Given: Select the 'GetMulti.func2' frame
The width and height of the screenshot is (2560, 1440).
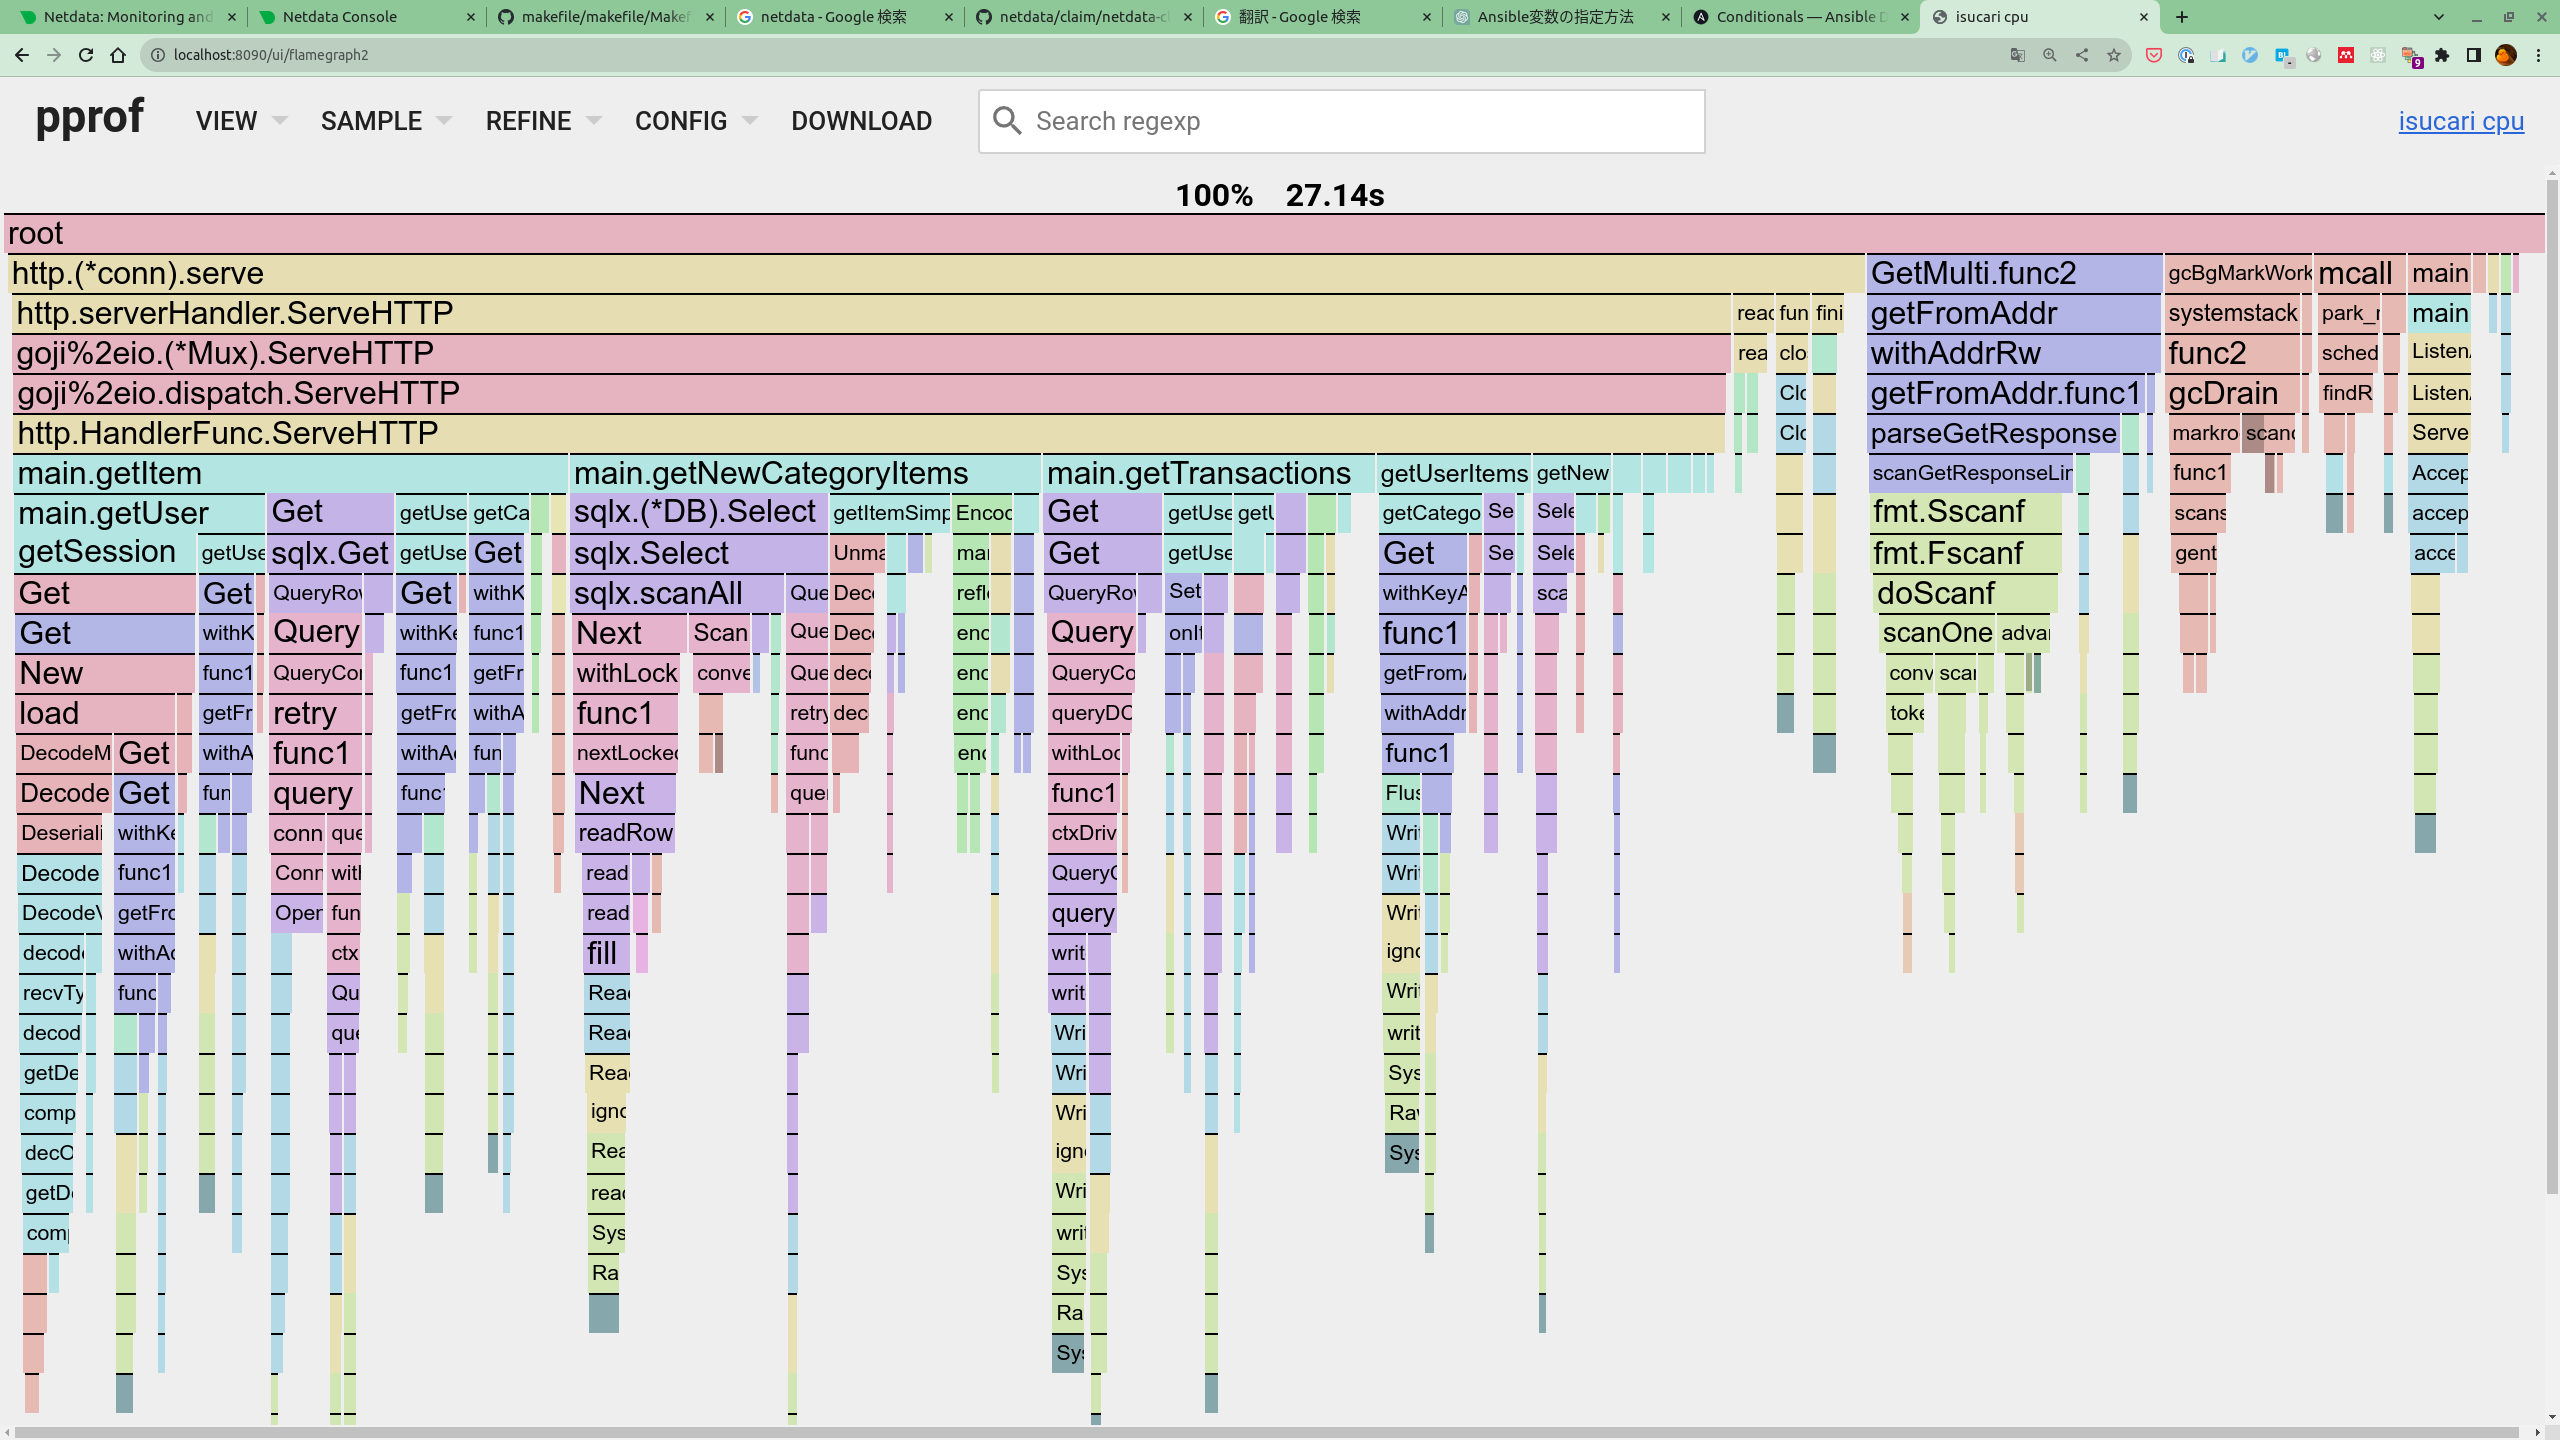Looking at the screenshot, I should coord(2014,273).
